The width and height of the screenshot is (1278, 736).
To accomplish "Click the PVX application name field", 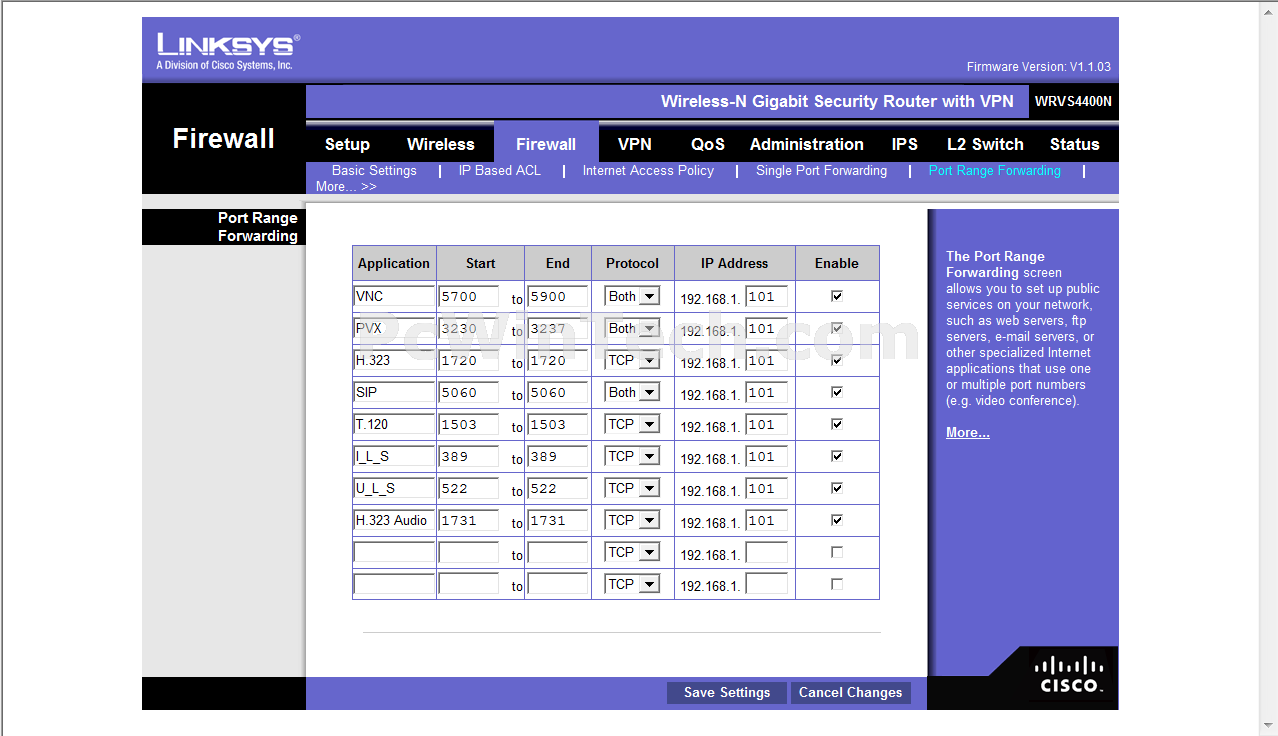I will coord(394,328).
